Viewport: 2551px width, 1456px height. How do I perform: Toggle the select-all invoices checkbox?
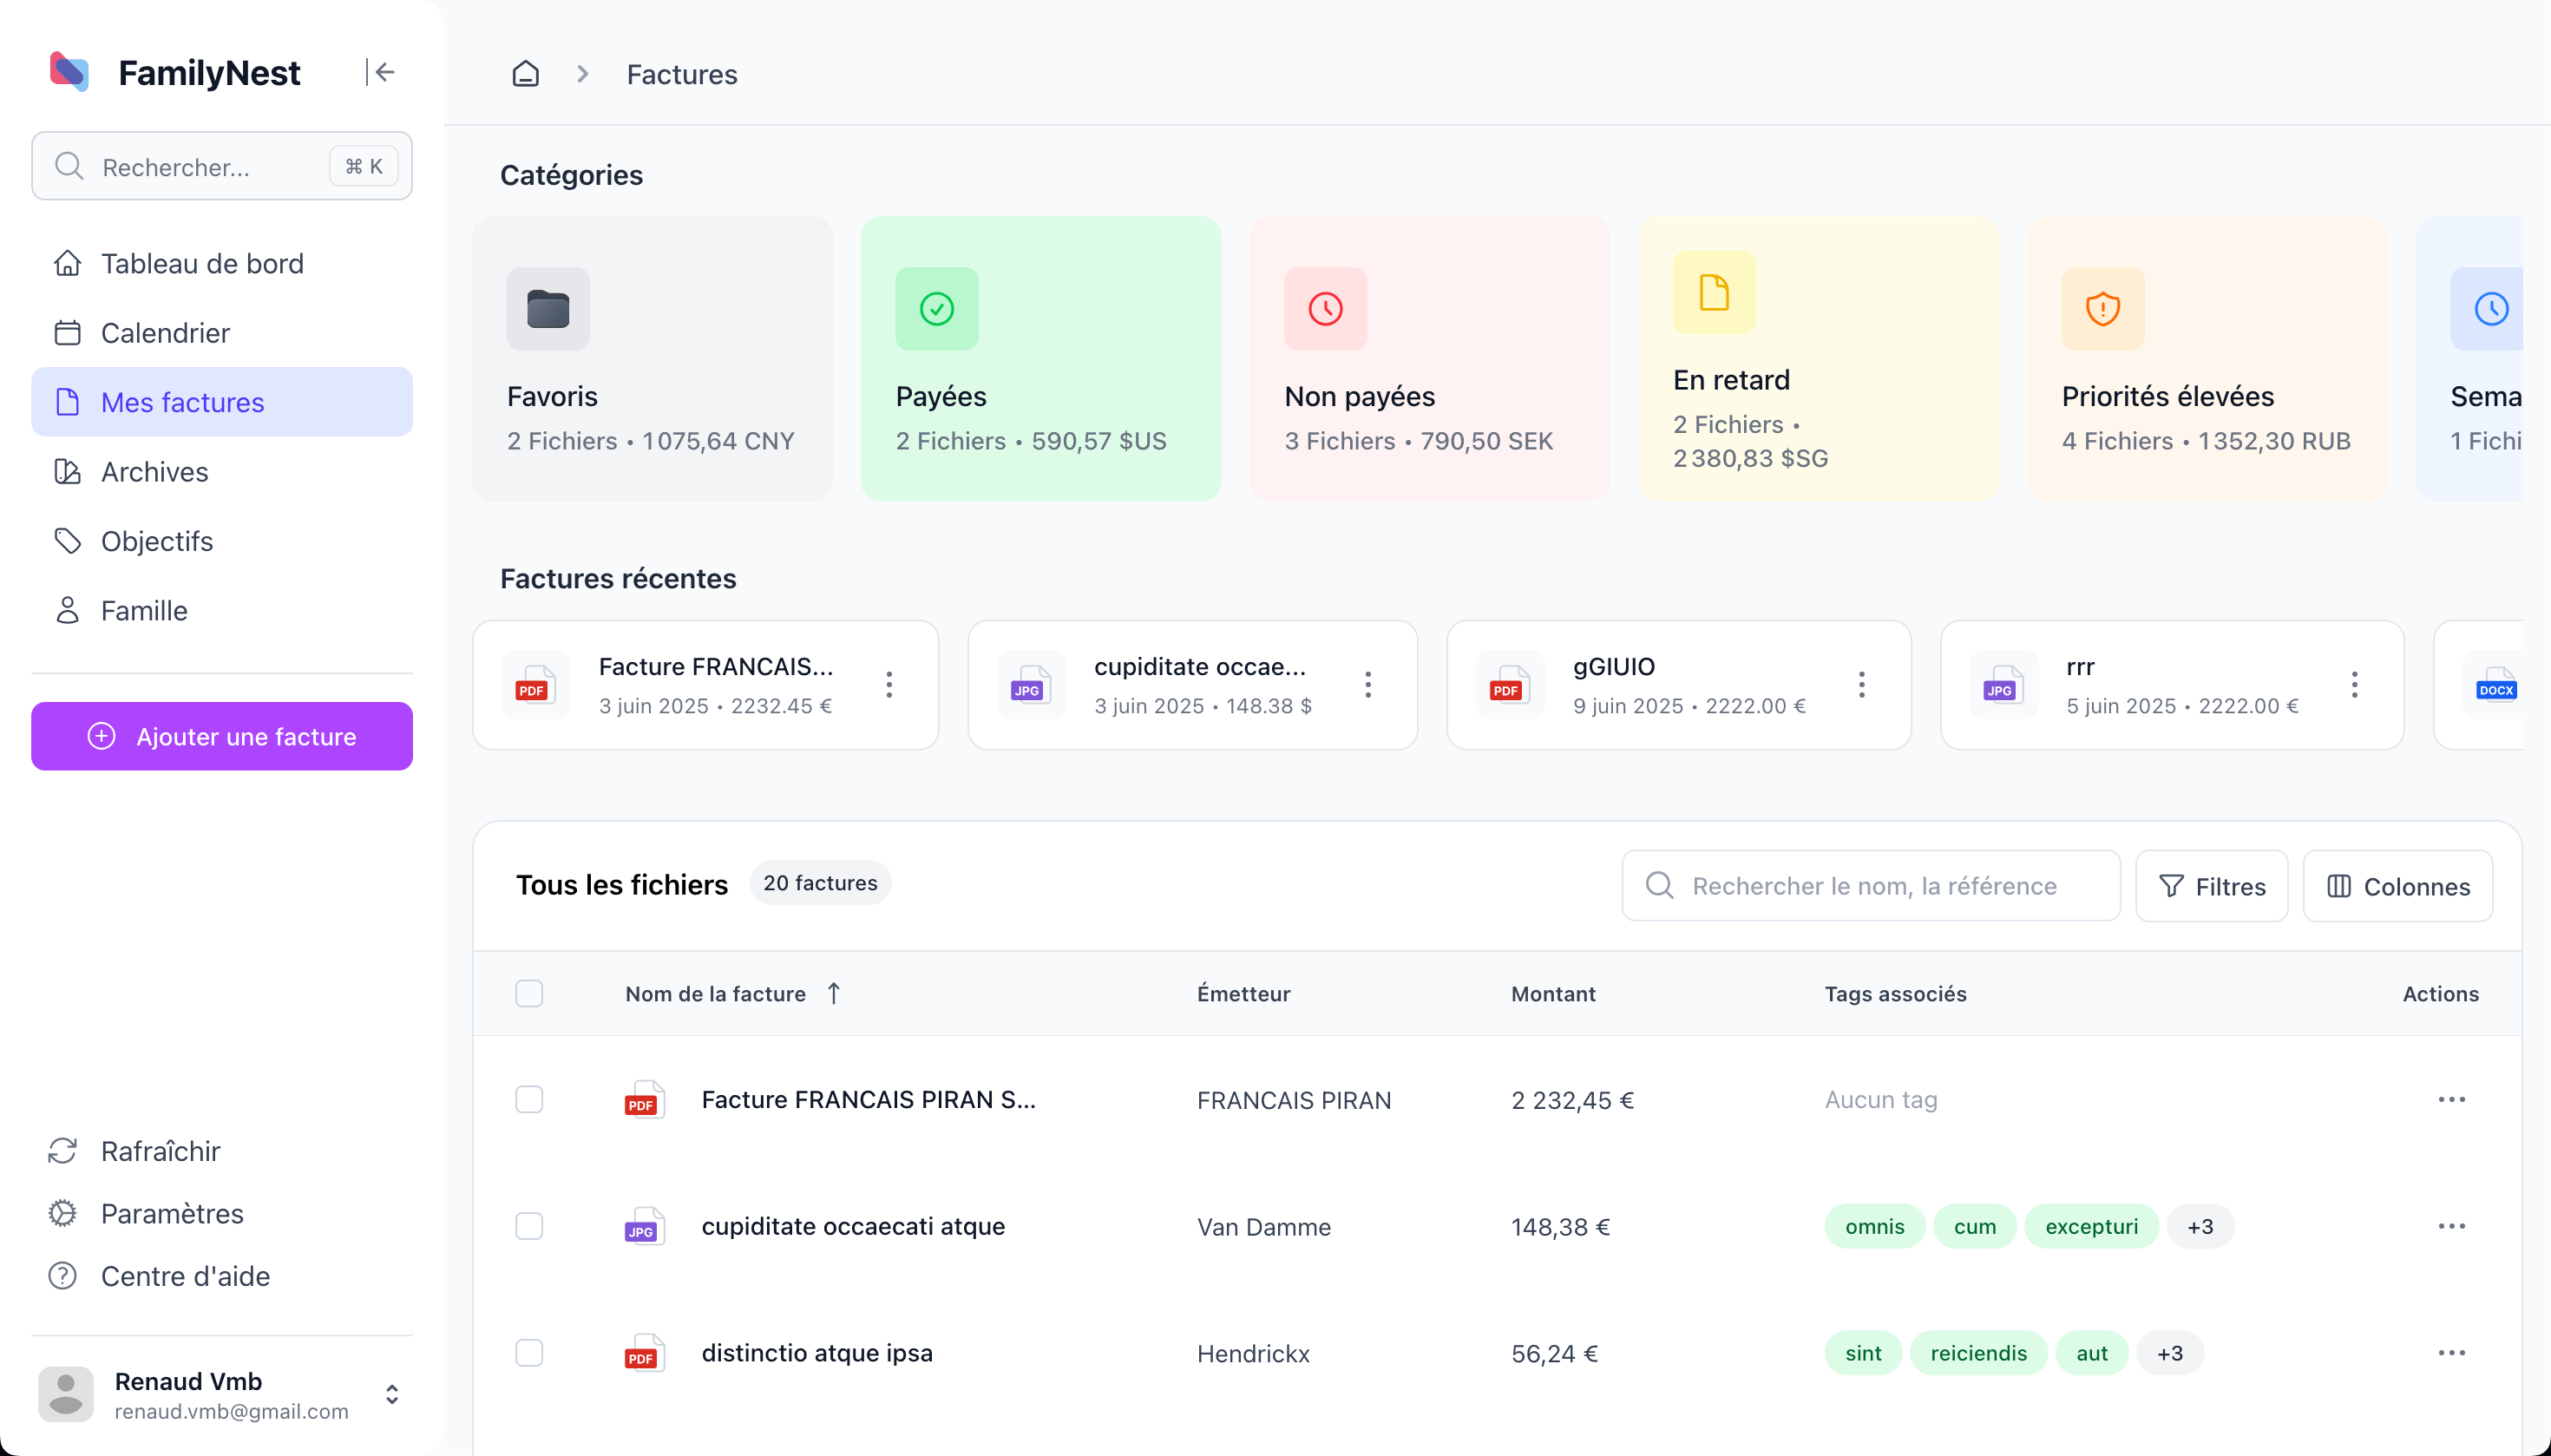529,994
